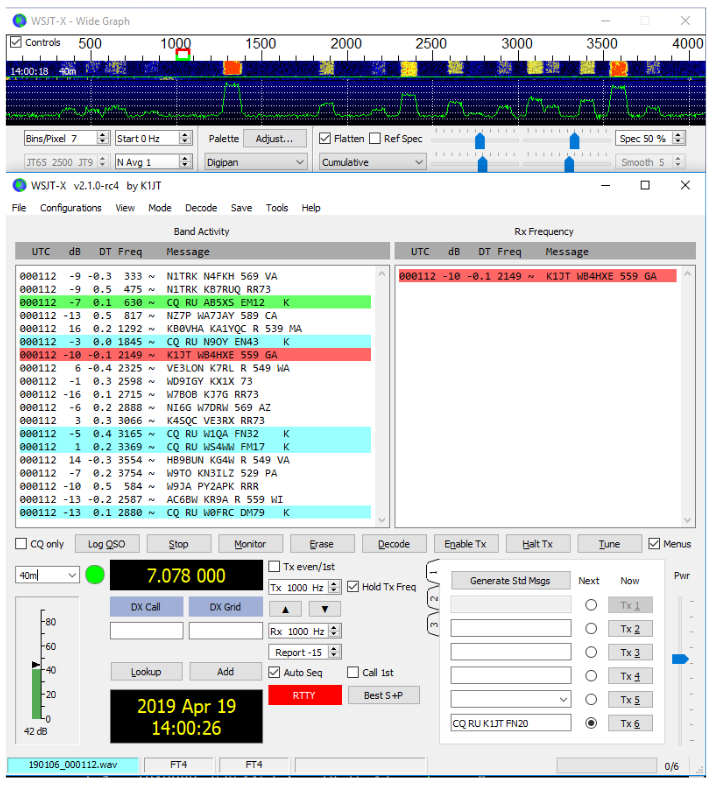Screen dimensions: 713x785
Task: Click the Tx 6 Now button
Action: [630, 723]
